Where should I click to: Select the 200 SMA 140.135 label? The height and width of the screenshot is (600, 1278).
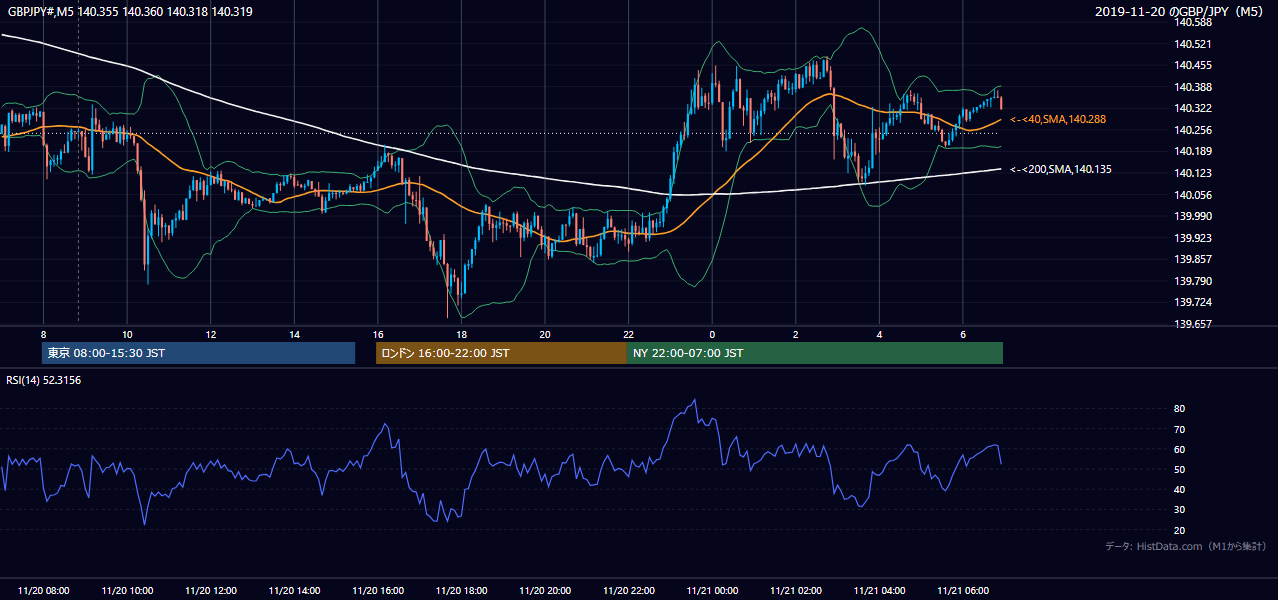pos(1061,169)
